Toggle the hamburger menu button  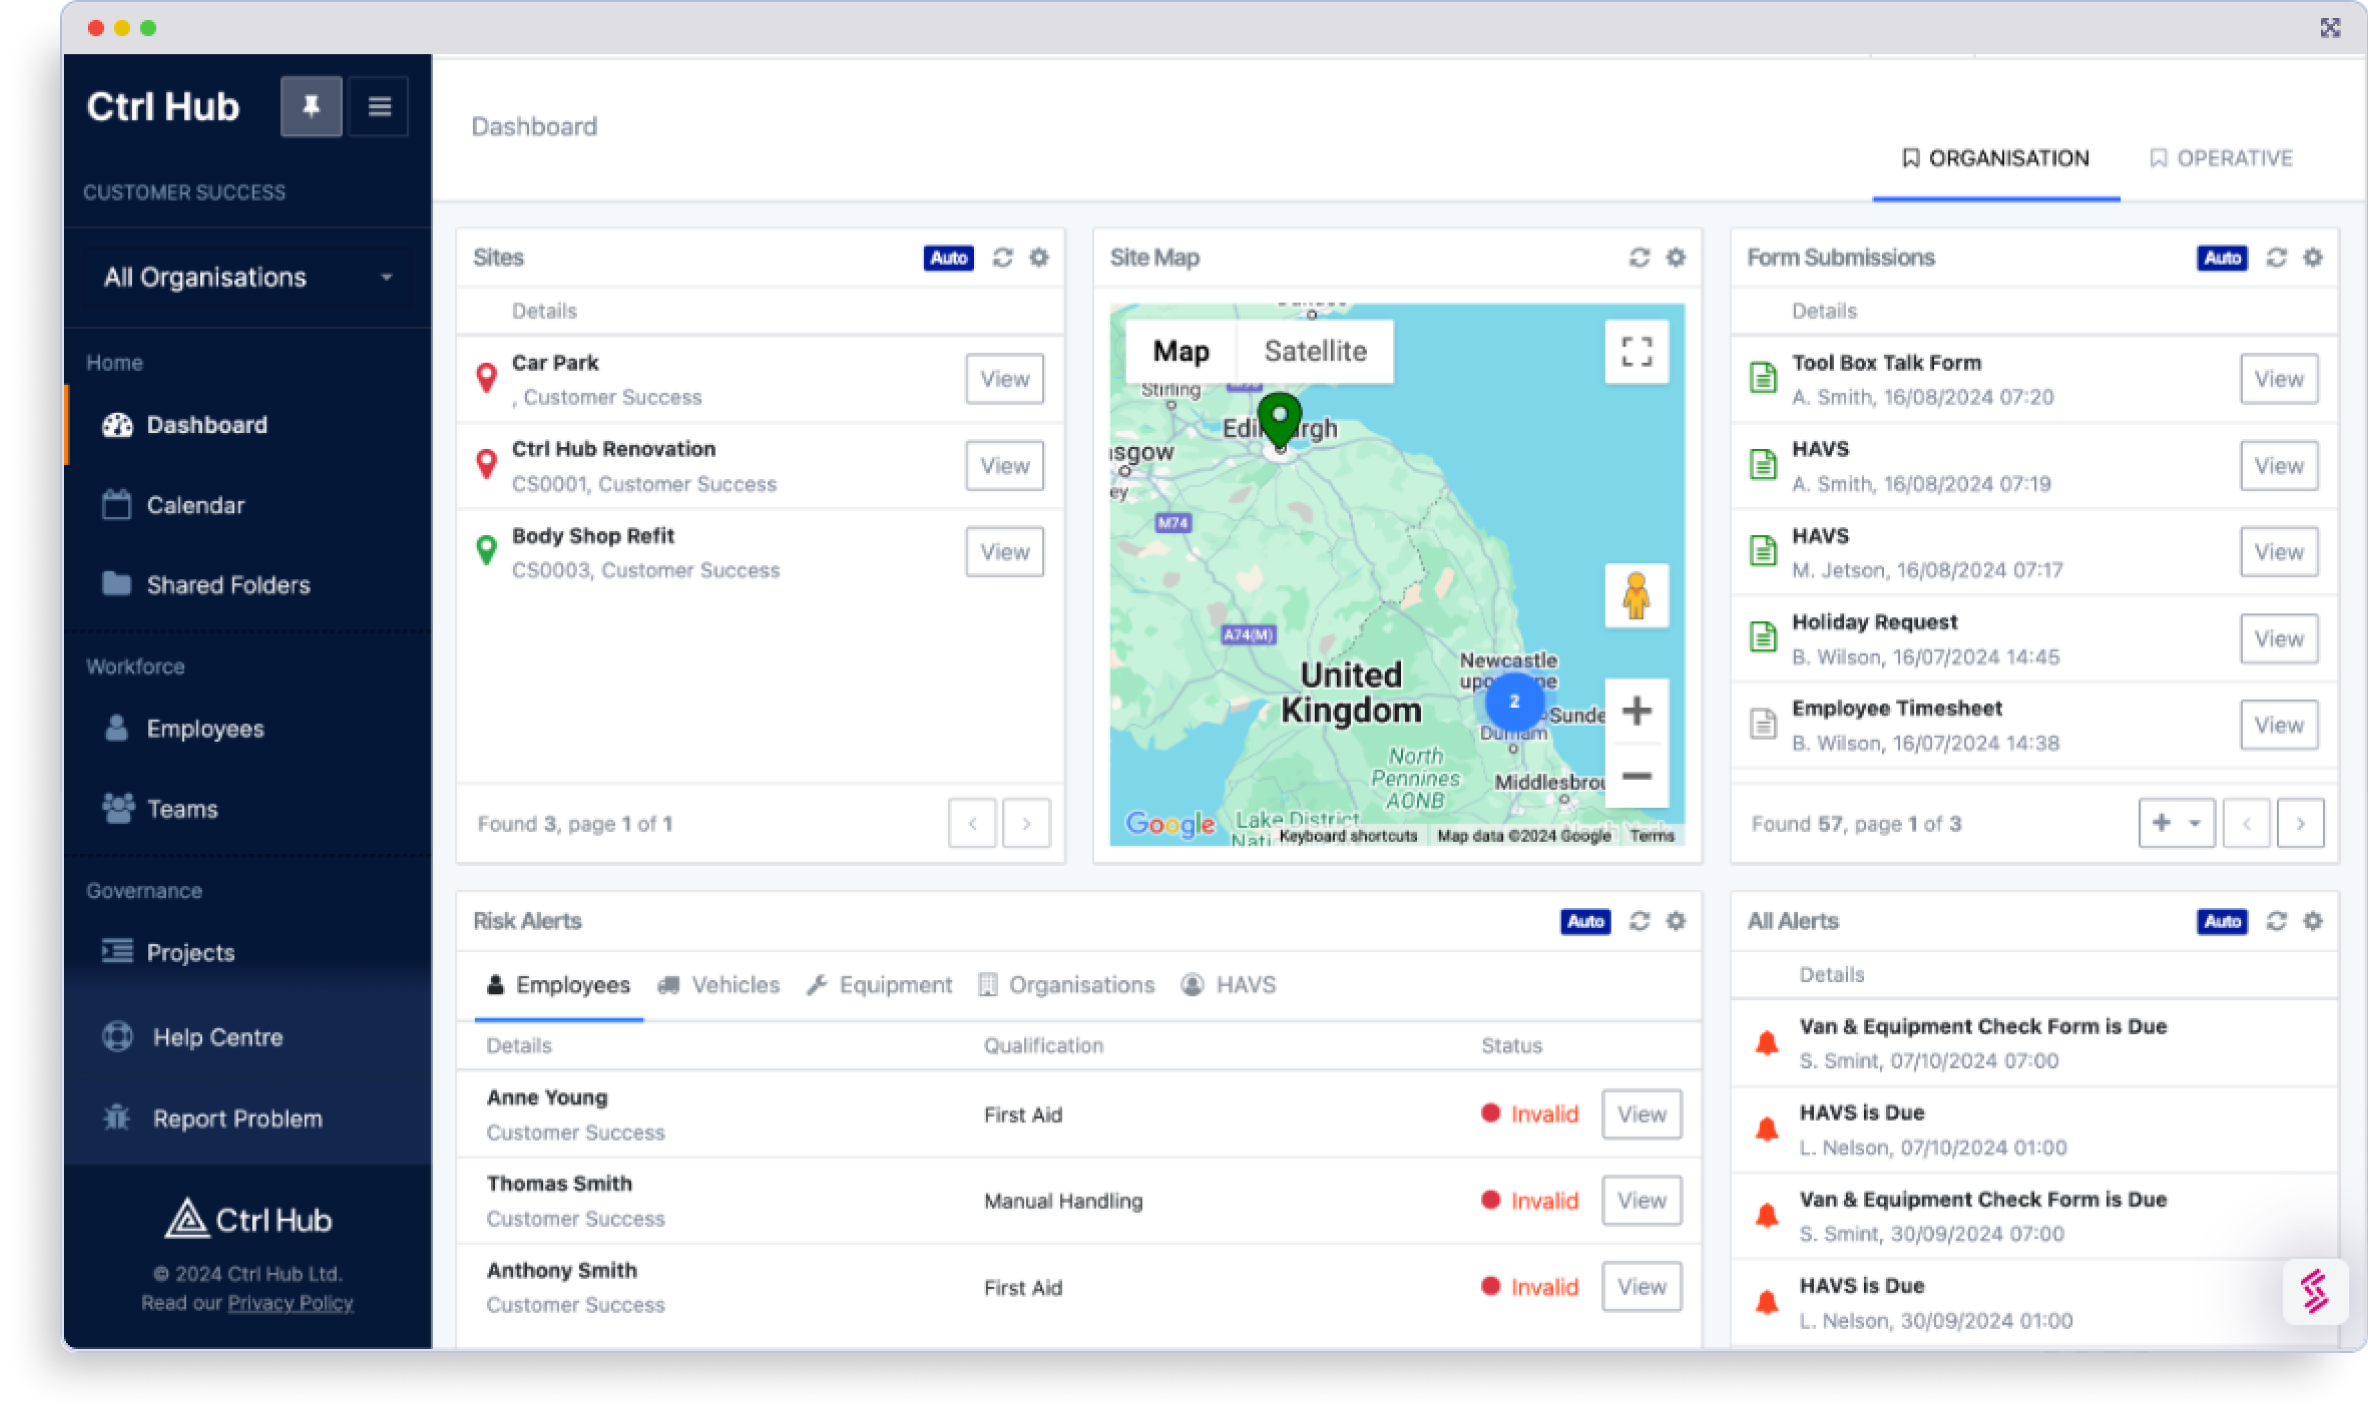coord(379,106)
